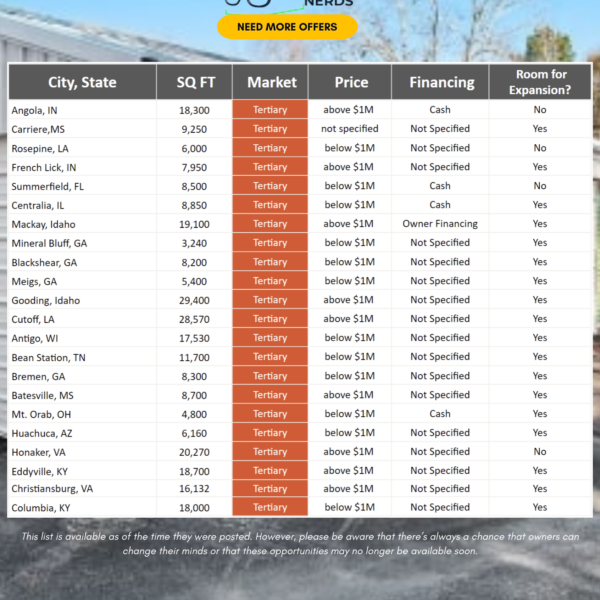Click the Financing column header
The height and width of the screenshot is (600, 600).
tap(440, 82)
